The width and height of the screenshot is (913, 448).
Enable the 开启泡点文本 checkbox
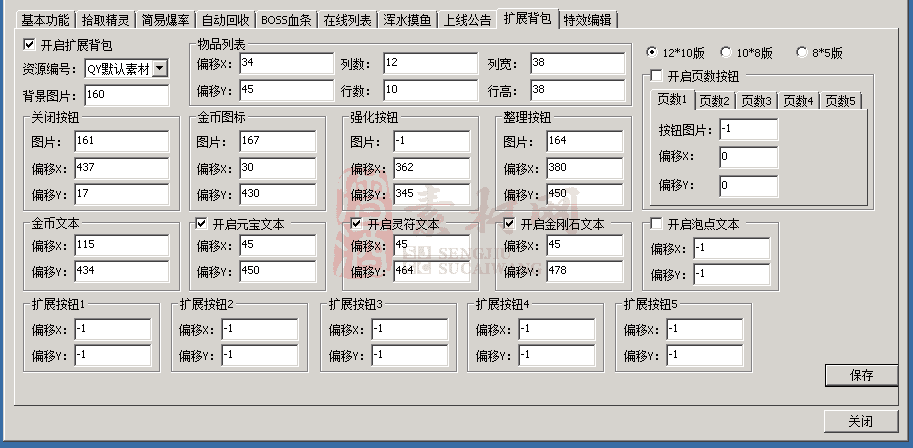656,224
